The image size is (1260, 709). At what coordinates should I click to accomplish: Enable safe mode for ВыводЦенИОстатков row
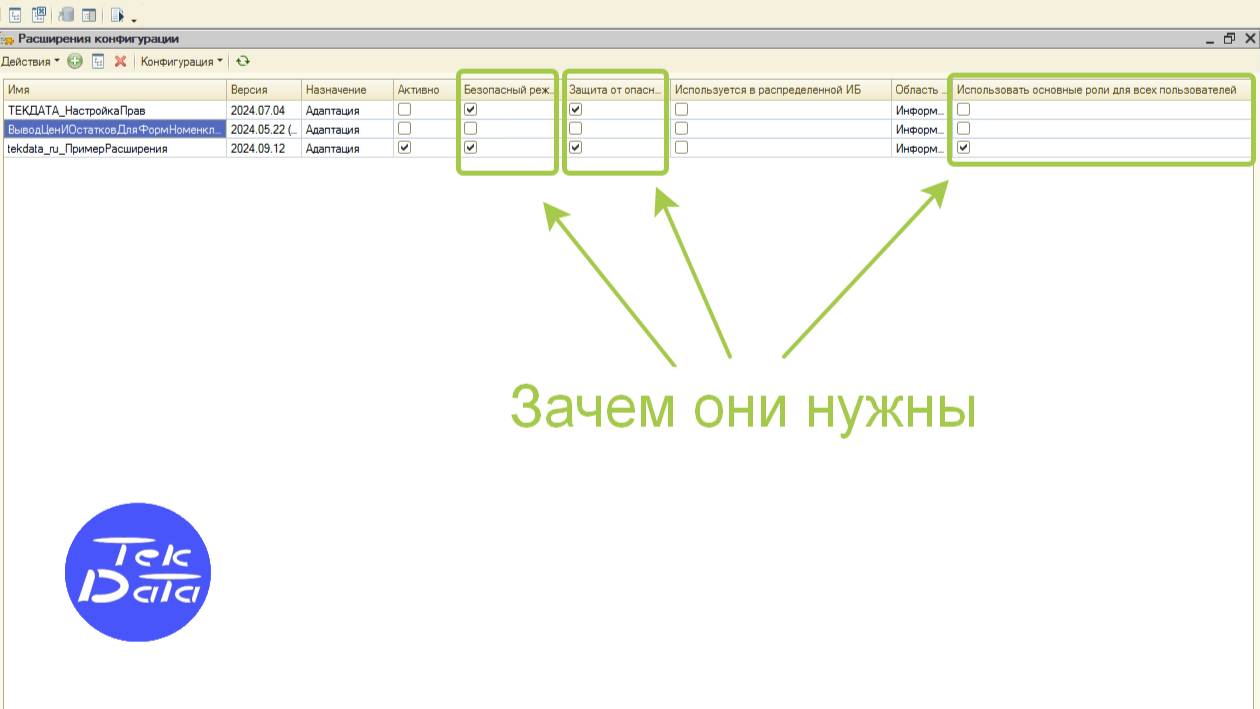click(471, 128)
